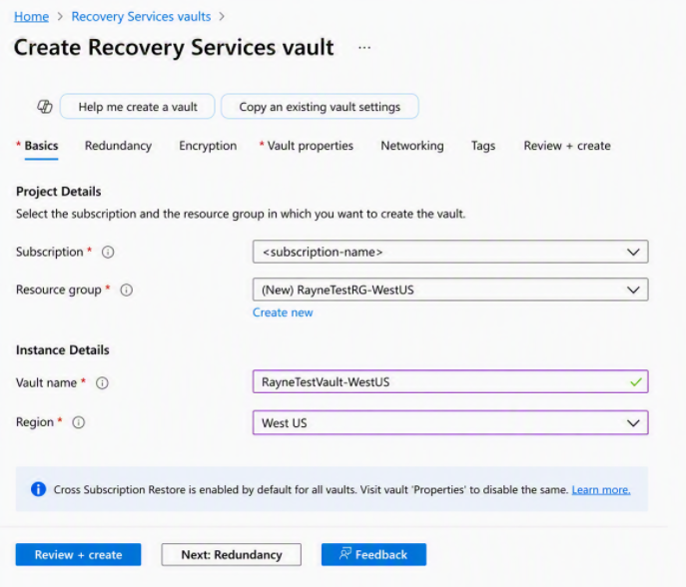Viewport: 686px width, 587px height.
Task: Click the blue info icon in the Cross Subscription banner
Action: pyautogui.click(x=38, y=489)
